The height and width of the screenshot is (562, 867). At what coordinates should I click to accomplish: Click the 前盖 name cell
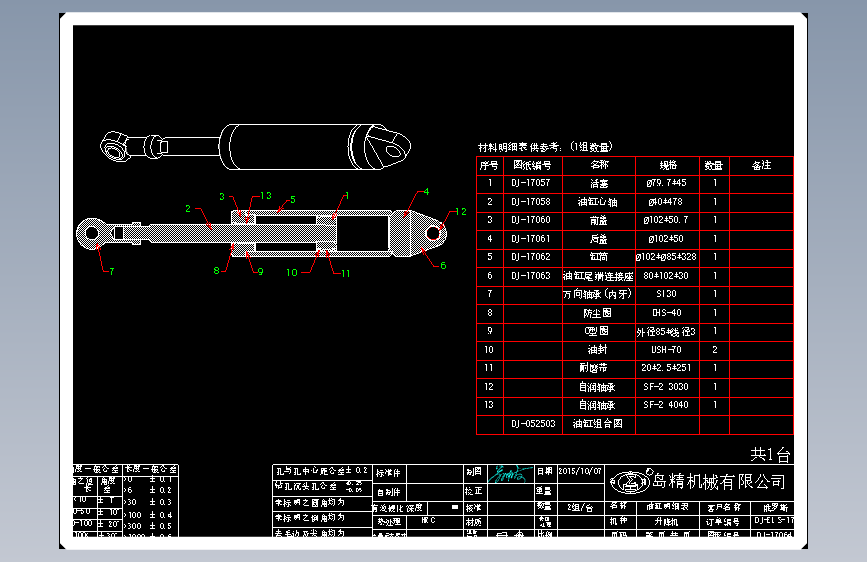click(x=598, y=220)
